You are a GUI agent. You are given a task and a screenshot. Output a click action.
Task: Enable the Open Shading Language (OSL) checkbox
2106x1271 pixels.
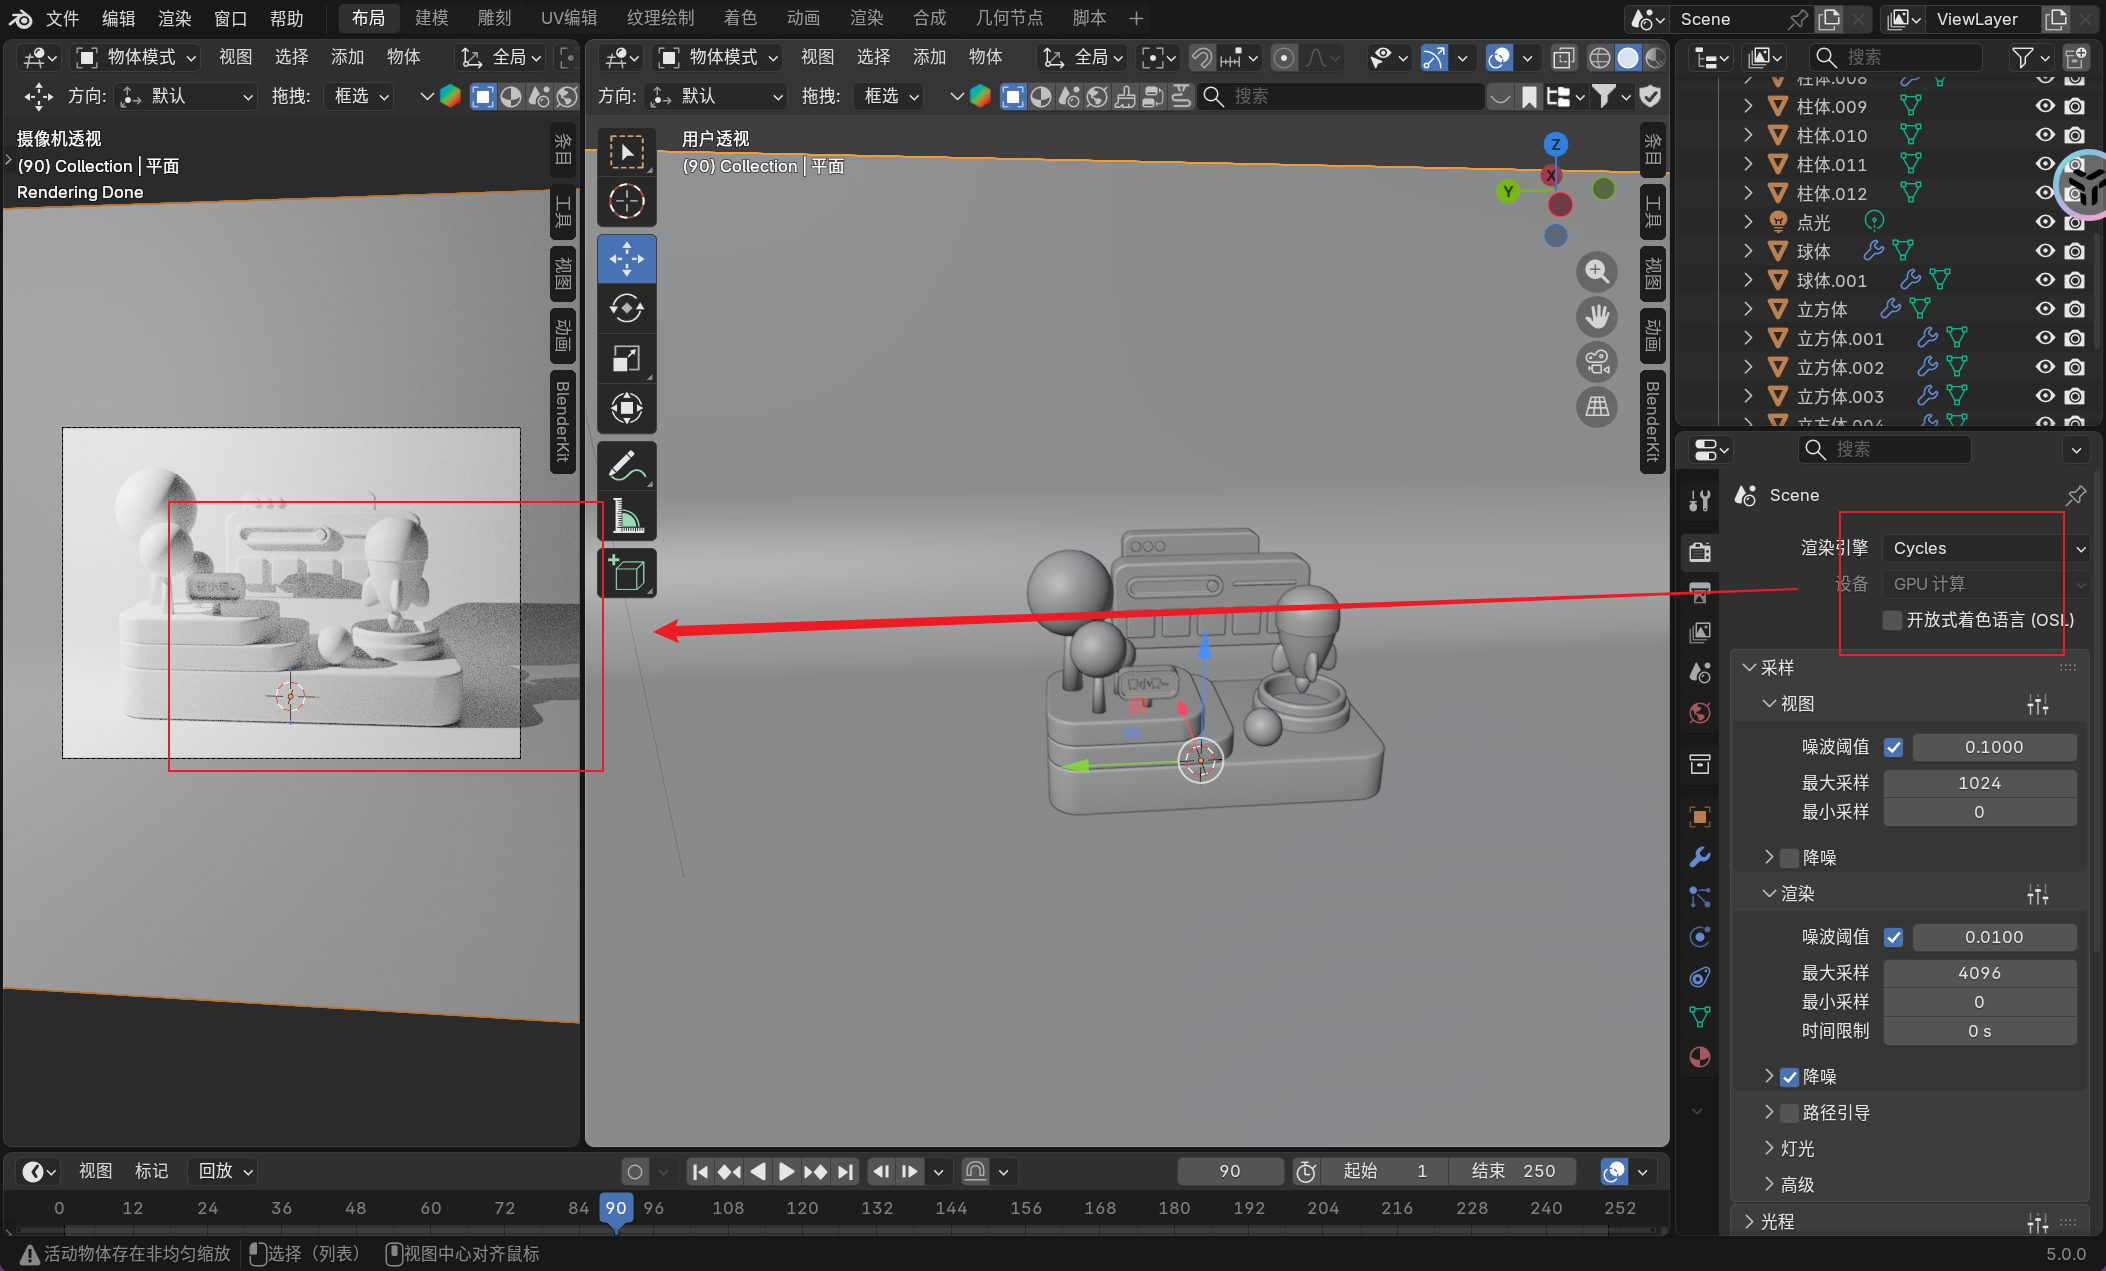1892,620
